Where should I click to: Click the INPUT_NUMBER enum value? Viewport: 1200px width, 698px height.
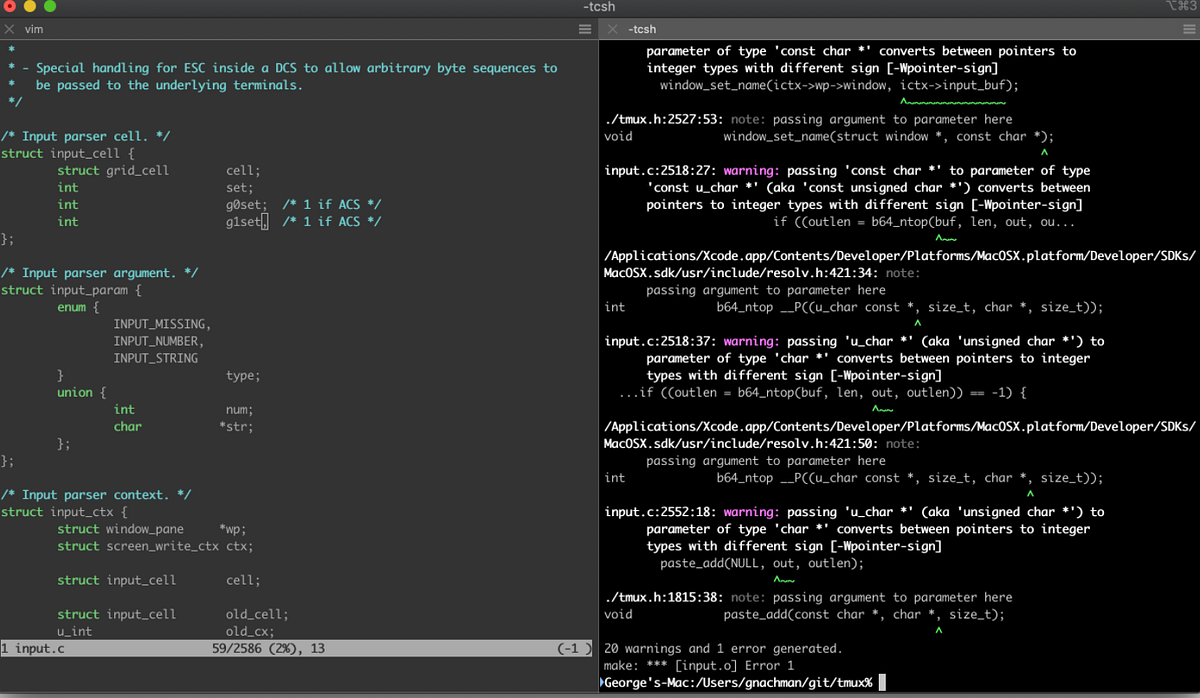pos(156,341)
